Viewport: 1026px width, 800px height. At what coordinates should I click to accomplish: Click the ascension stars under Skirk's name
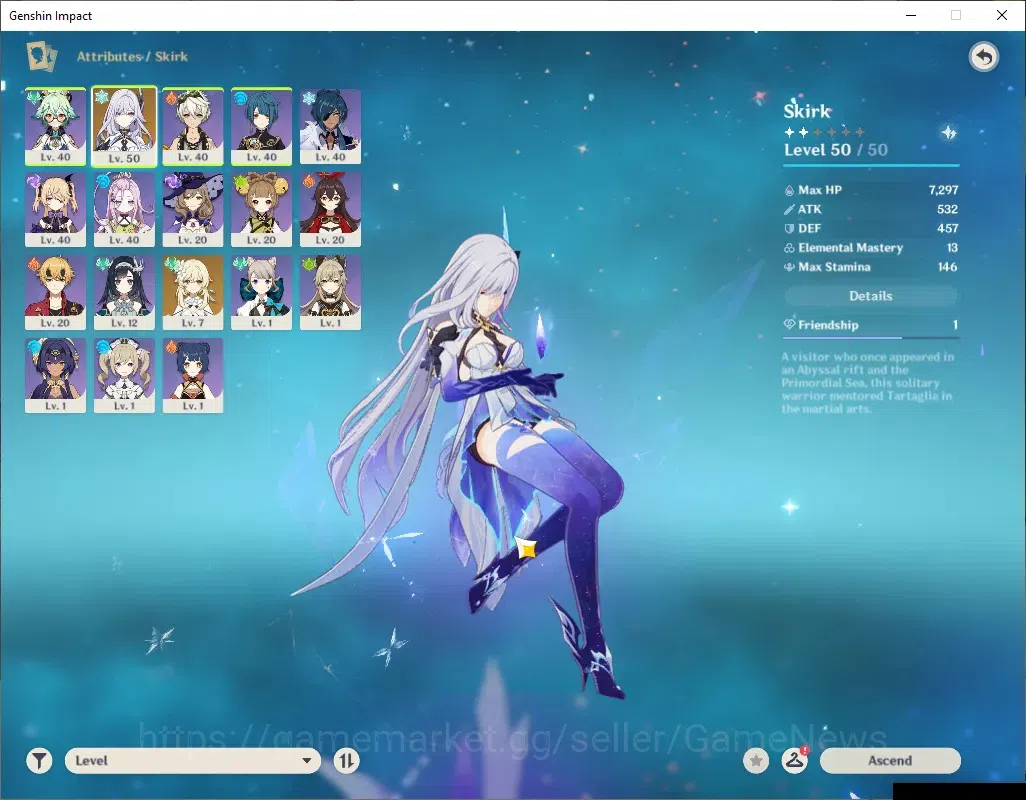824,132
